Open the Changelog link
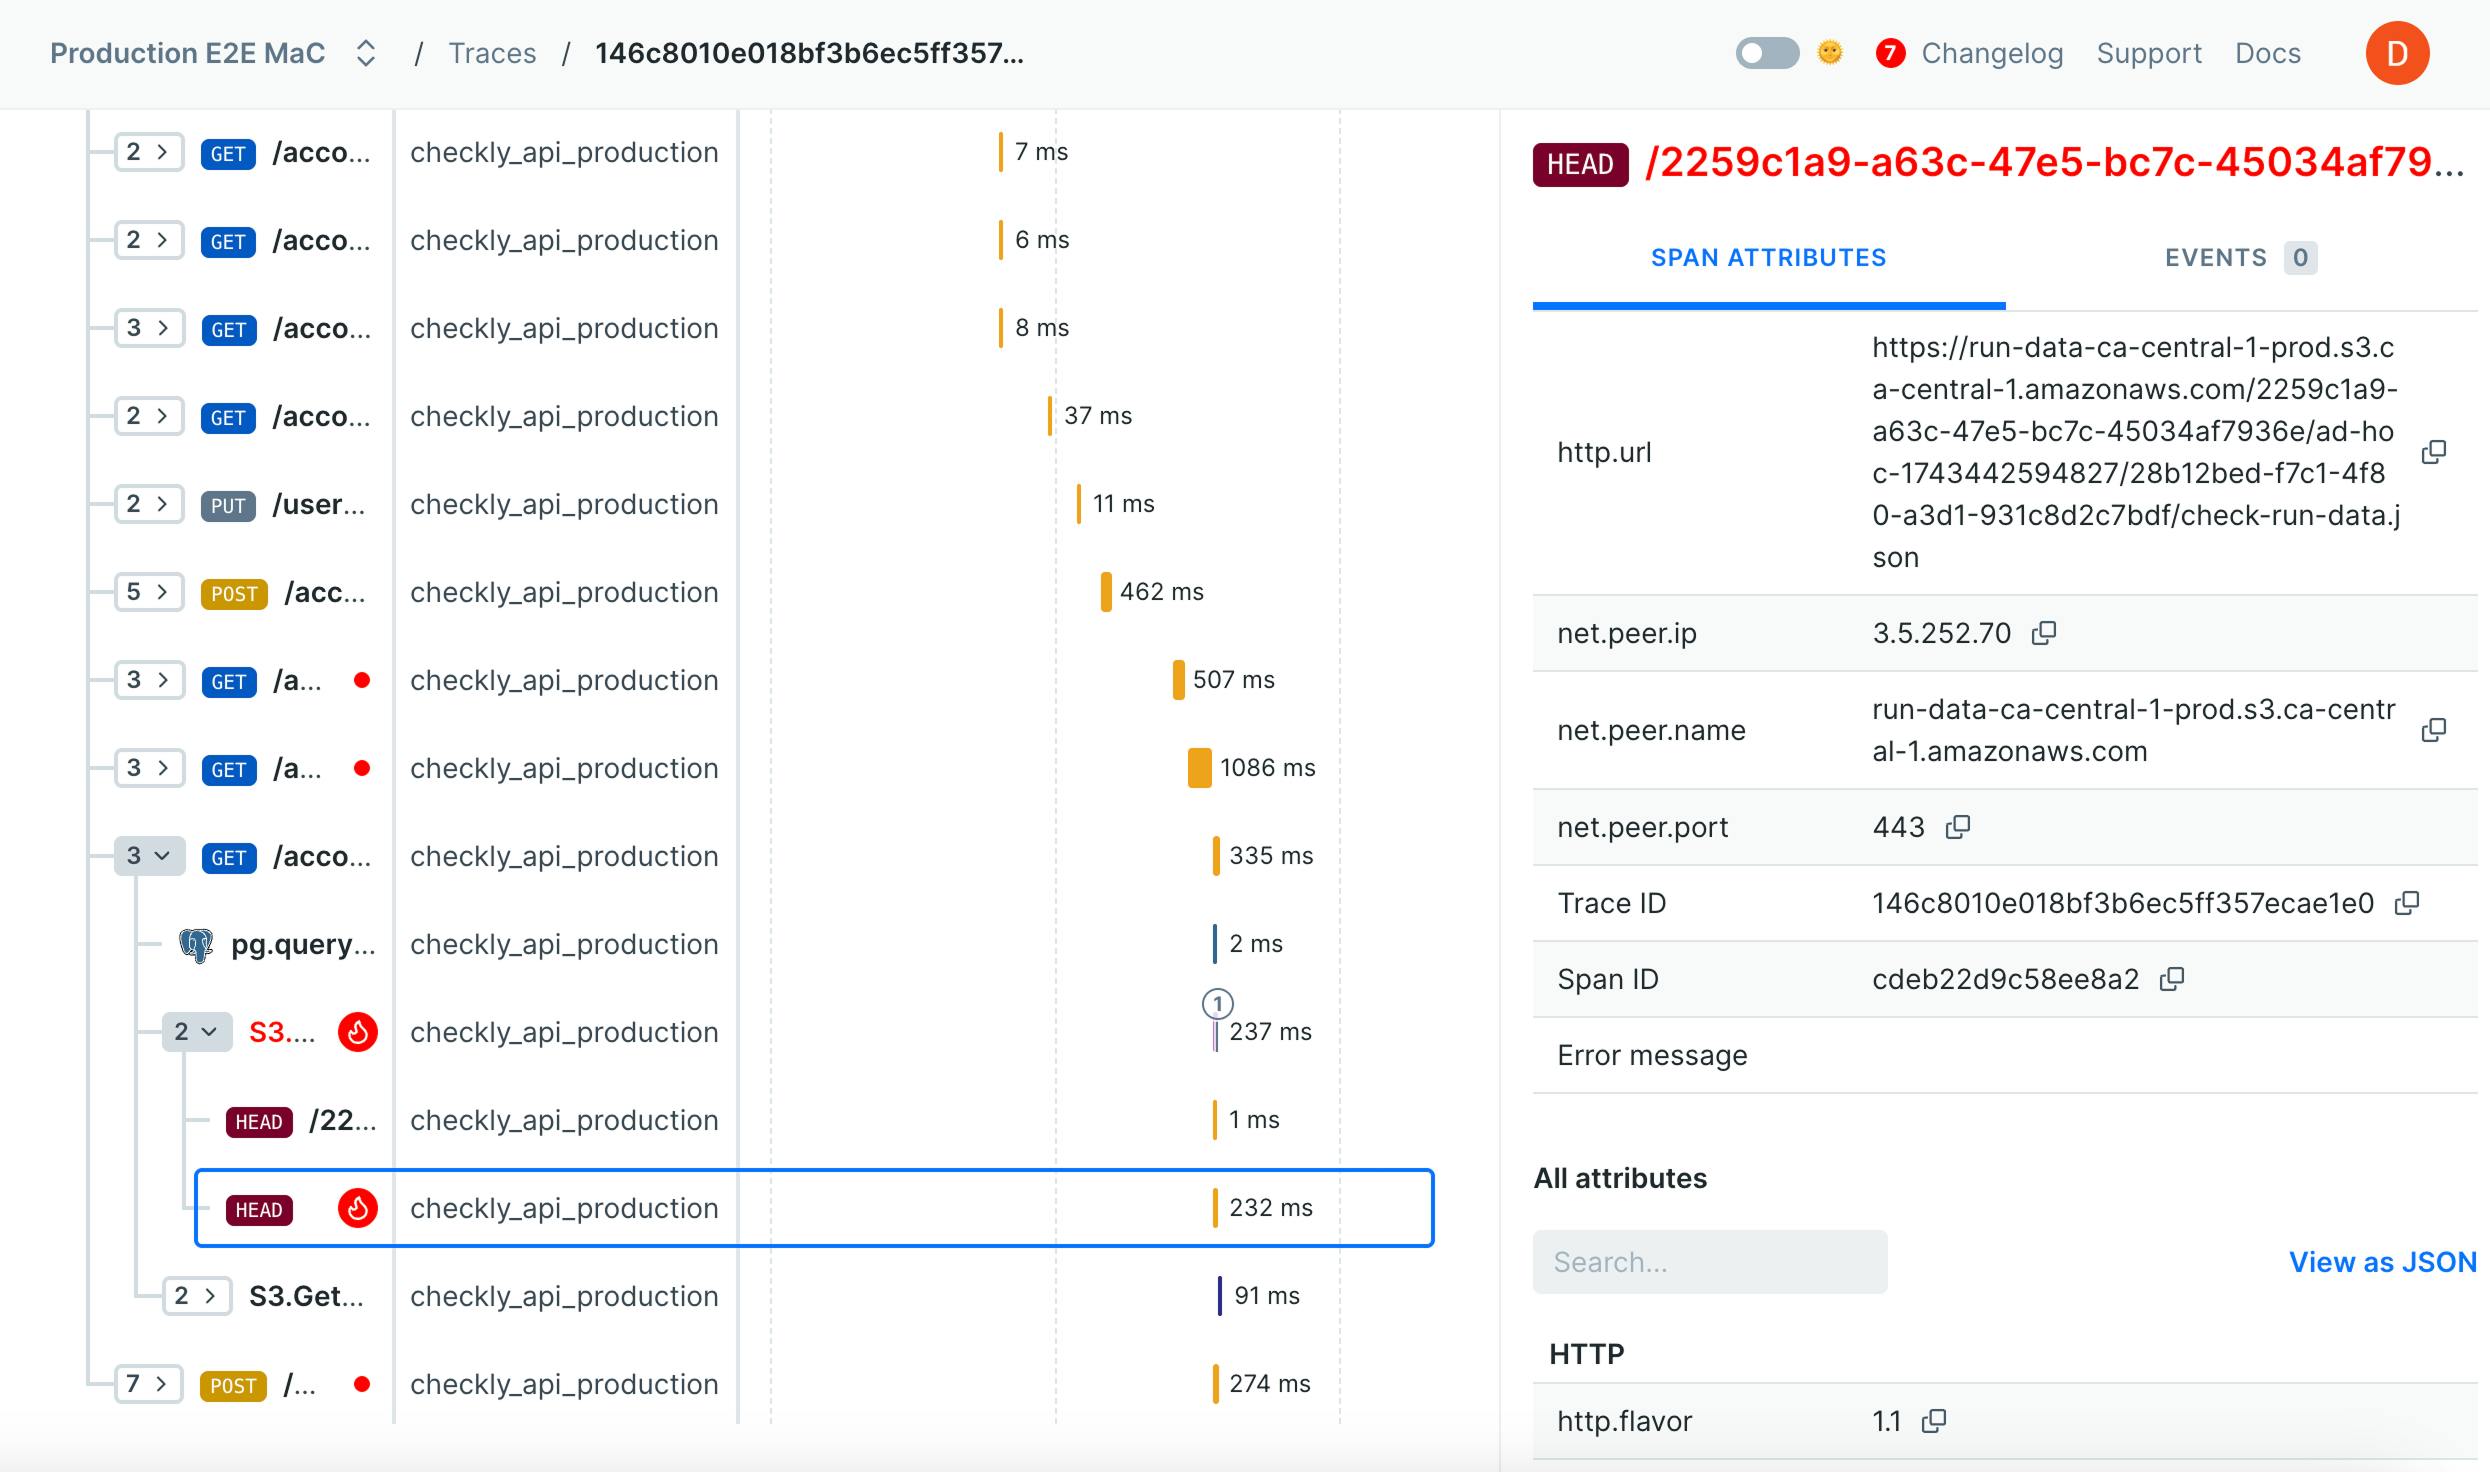This screenshot has height=1472, width=2490. pyautogui.click(x=1991, y=53)
